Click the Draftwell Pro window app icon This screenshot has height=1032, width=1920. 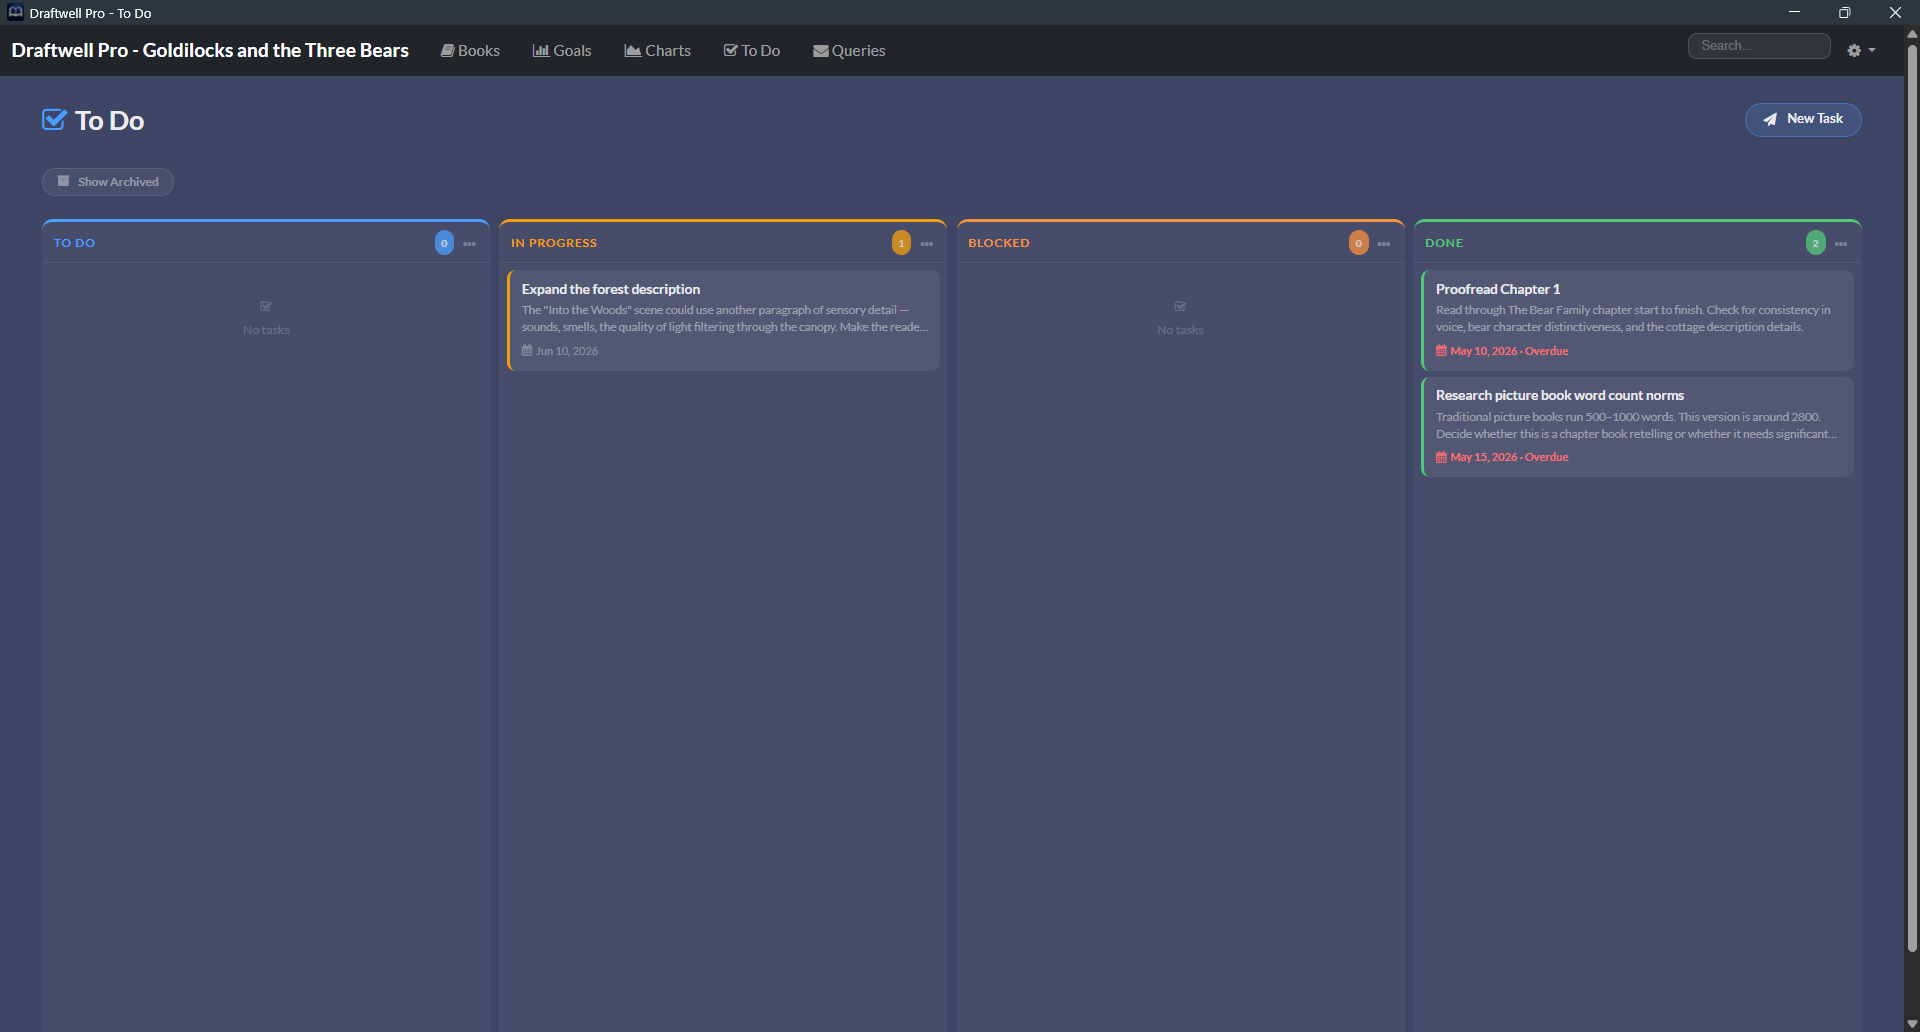click(15, 12)
